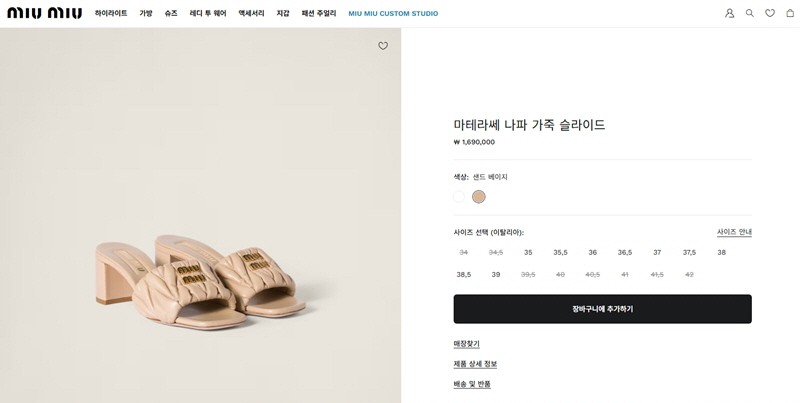Expand 배송 및 반품 section
This screenshot has height=403, width=800.
pos(472,384)
